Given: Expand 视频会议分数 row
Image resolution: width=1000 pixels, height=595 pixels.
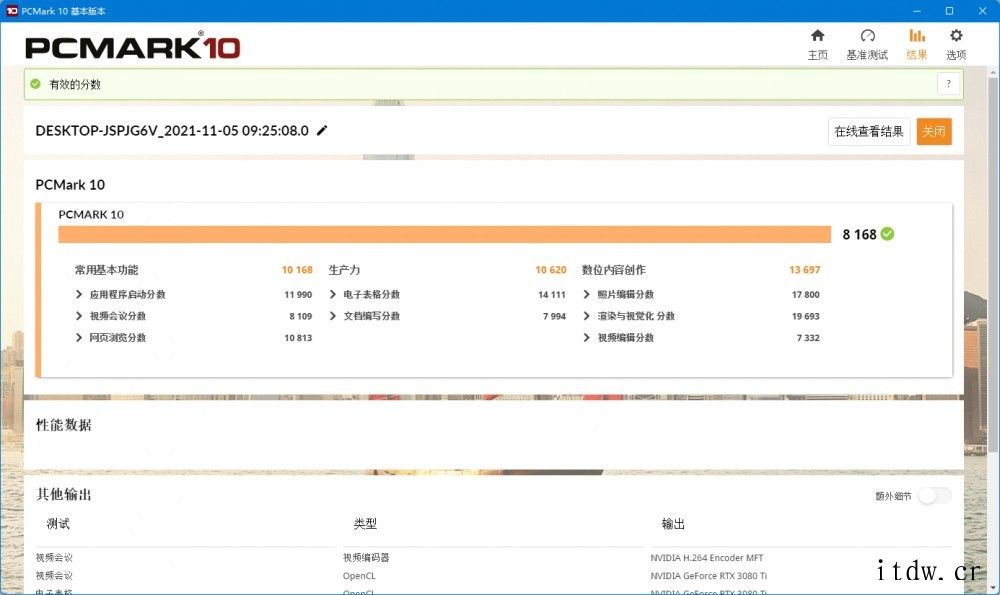Looking at the screenshot, I should click(79, 316).
